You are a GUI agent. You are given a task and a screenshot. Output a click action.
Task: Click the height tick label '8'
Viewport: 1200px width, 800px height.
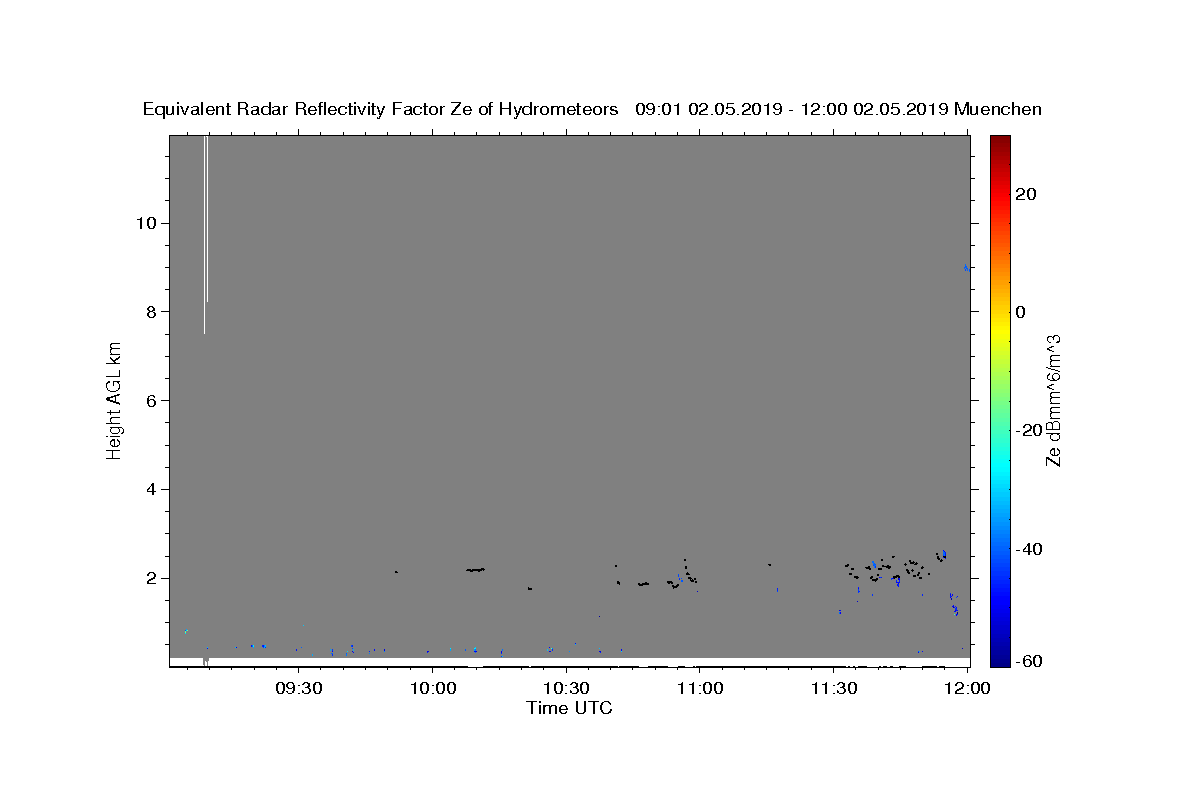click(x=150, y=312)
